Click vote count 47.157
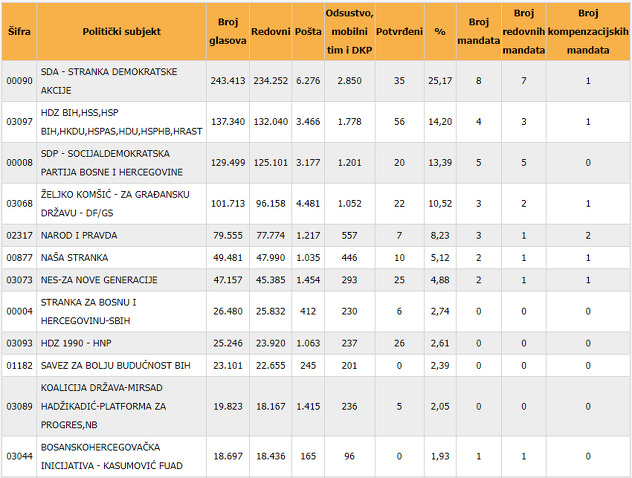The width and height of the screenshot is (632, 478). point(228,280)
